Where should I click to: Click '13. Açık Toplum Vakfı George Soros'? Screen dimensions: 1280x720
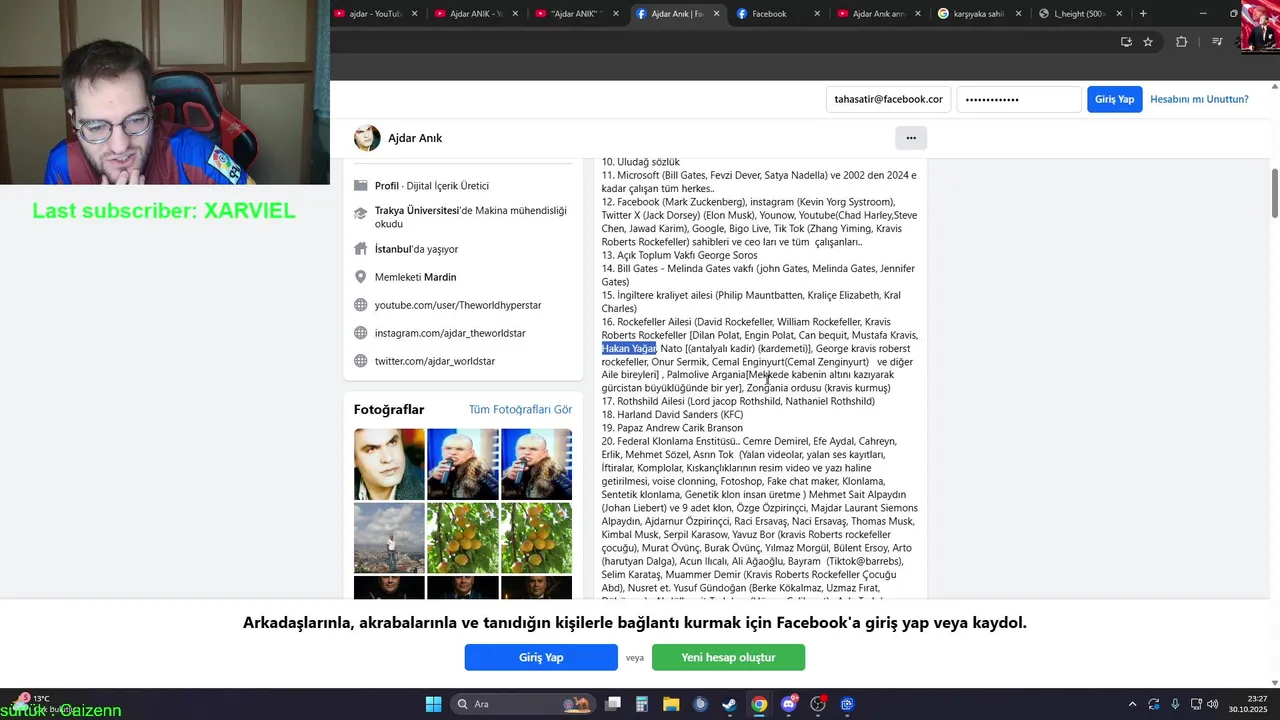coord(679,255)
